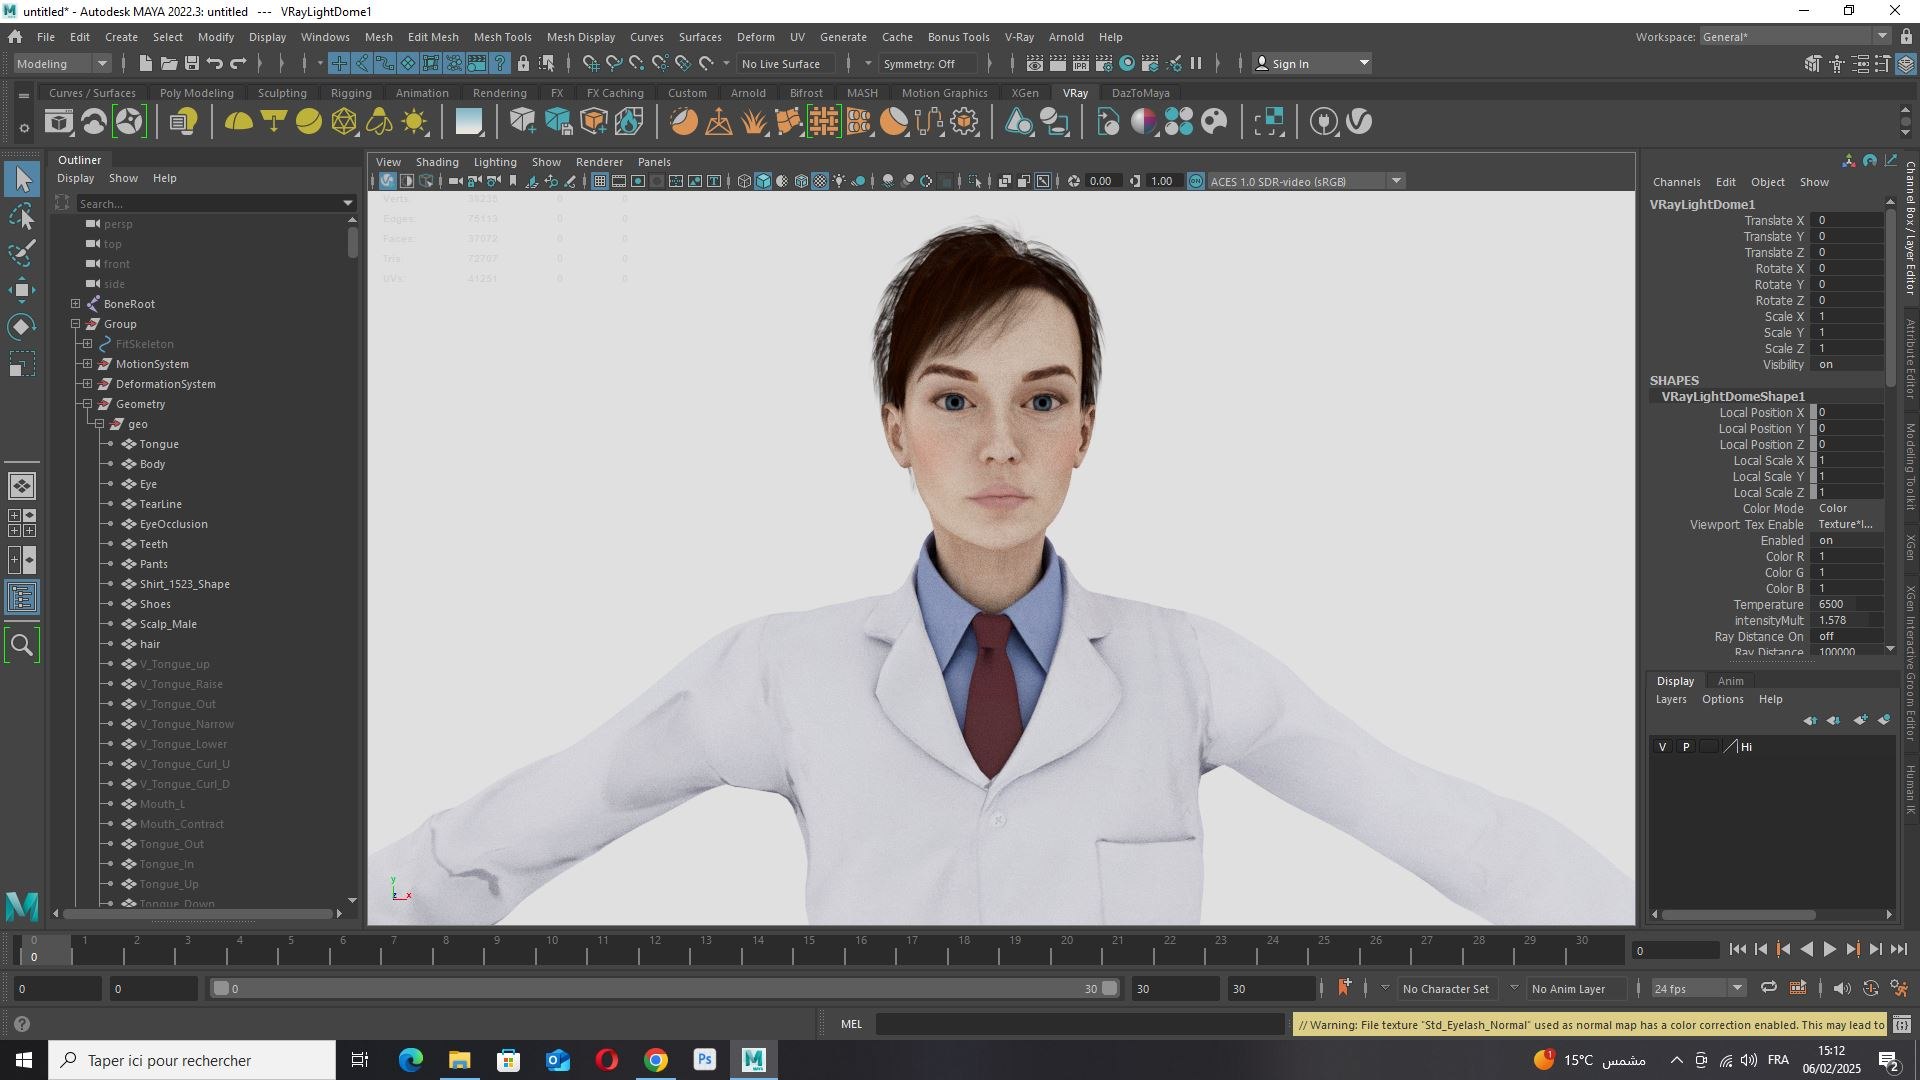Toggle layer visibility V box for Hi
Image resolution: width=1920 pixels, height=1080 pixels.
pos(1663,747)
